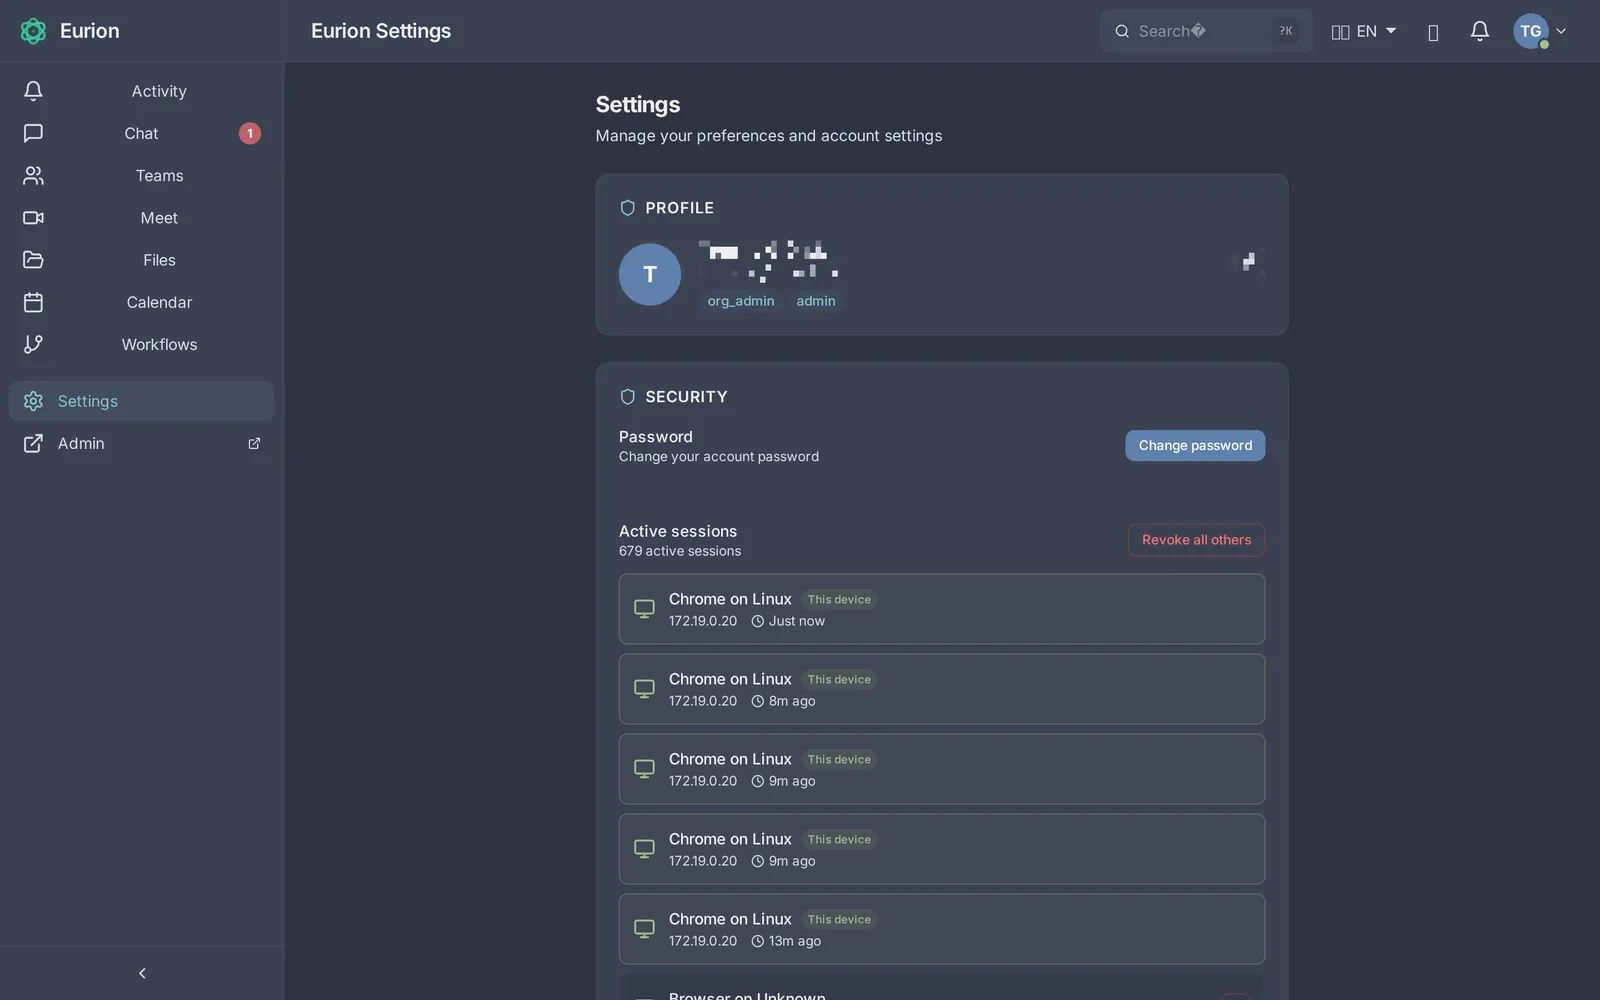
Task: Click the Change password button
Action: pyautogui.click(x=1195, y=446)
